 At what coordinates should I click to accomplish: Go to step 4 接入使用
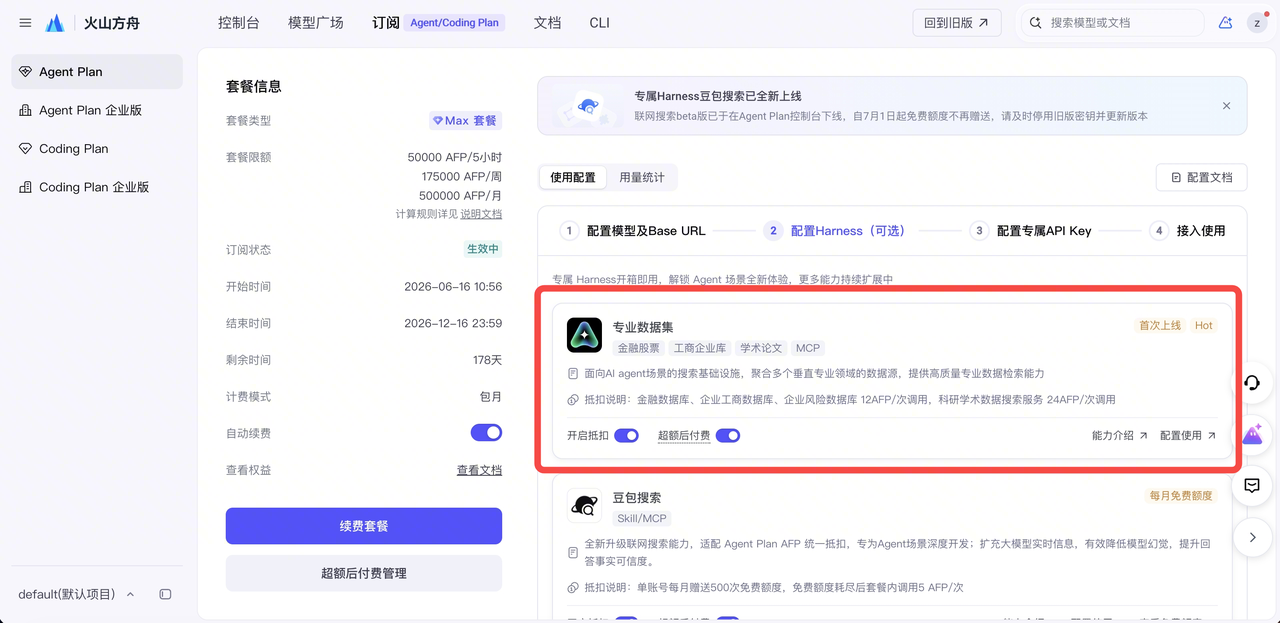[1187, 231]
